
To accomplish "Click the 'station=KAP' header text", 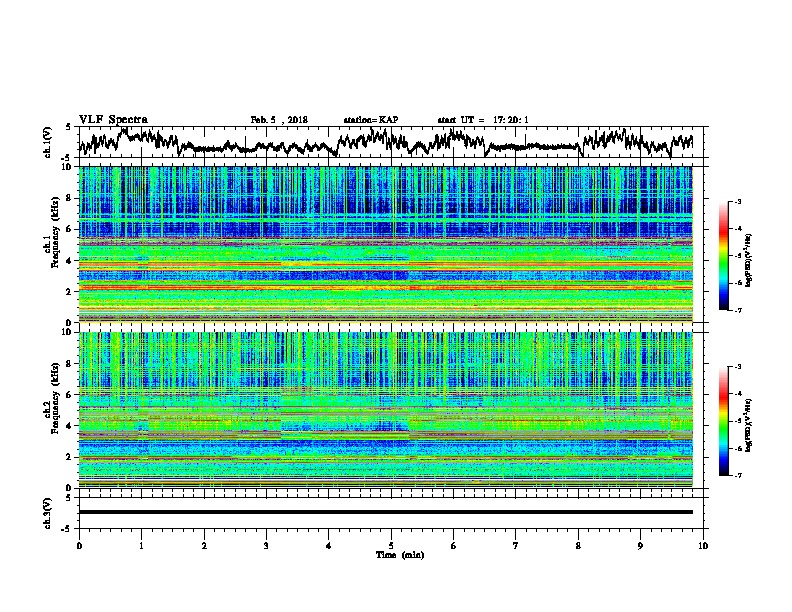I will point(371,120).
